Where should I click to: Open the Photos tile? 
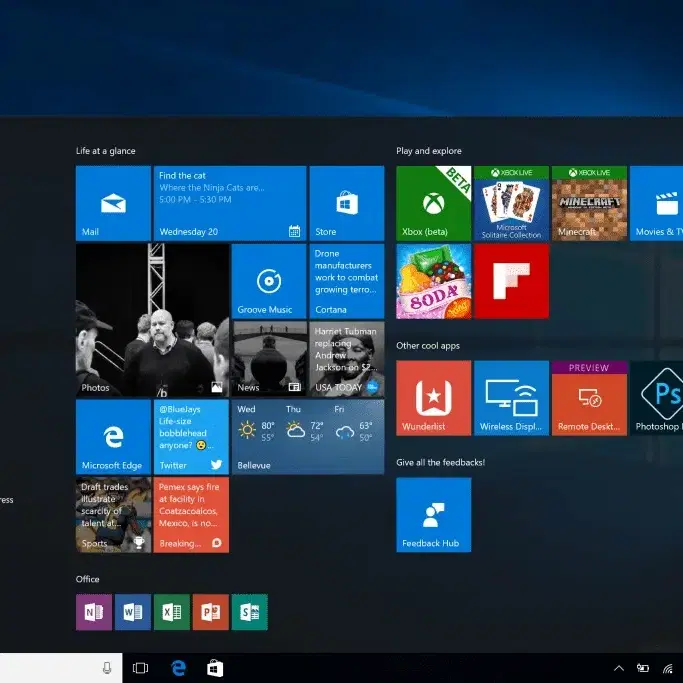pyautogui.click(x=152, y=320)
